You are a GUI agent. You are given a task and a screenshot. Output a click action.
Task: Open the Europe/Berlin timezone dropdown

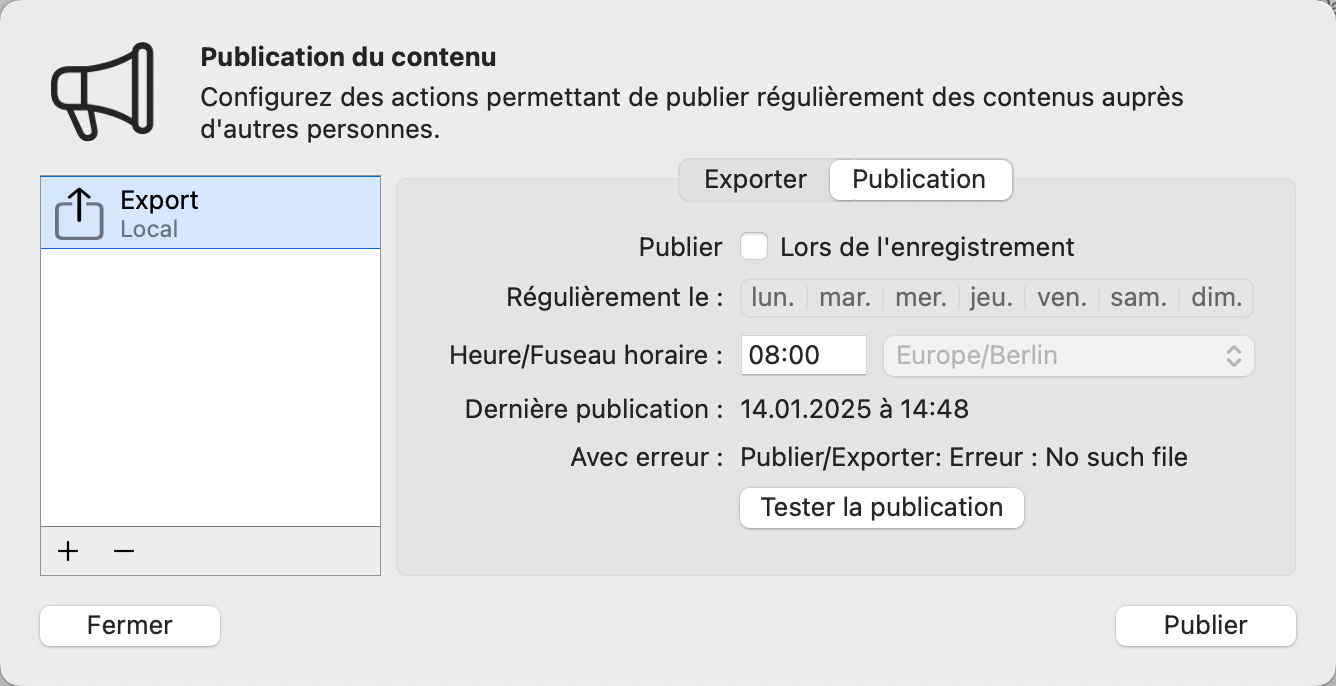1069,355
